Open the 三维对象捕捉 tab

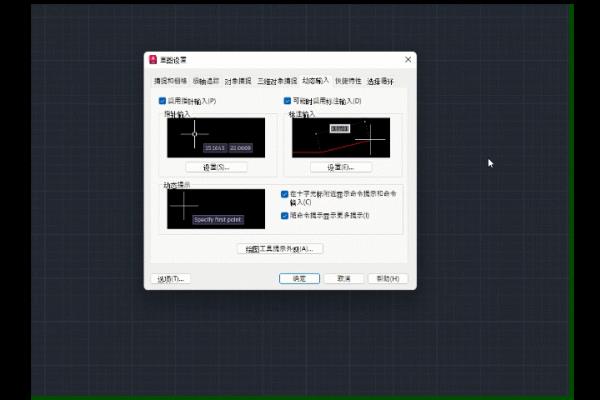[x=277, y=81]
